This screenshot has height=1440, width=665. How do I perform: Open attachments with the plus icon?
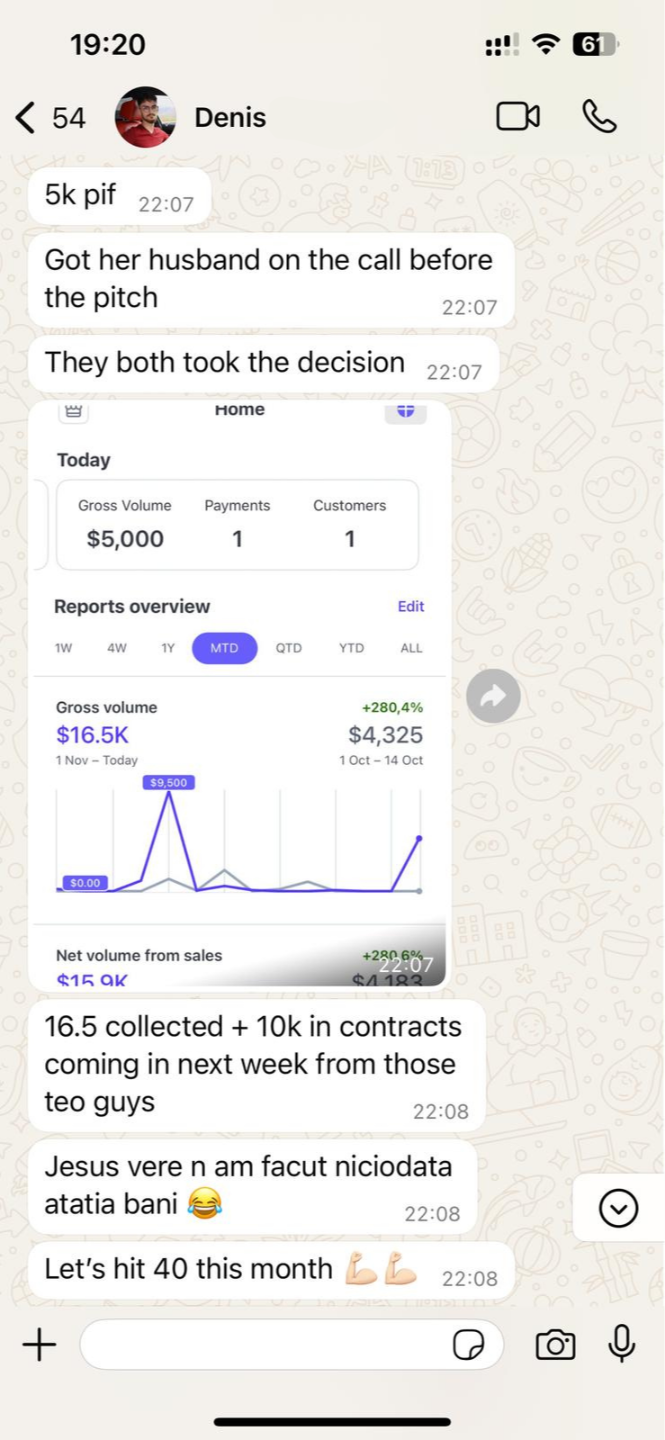coord(39,1345)
